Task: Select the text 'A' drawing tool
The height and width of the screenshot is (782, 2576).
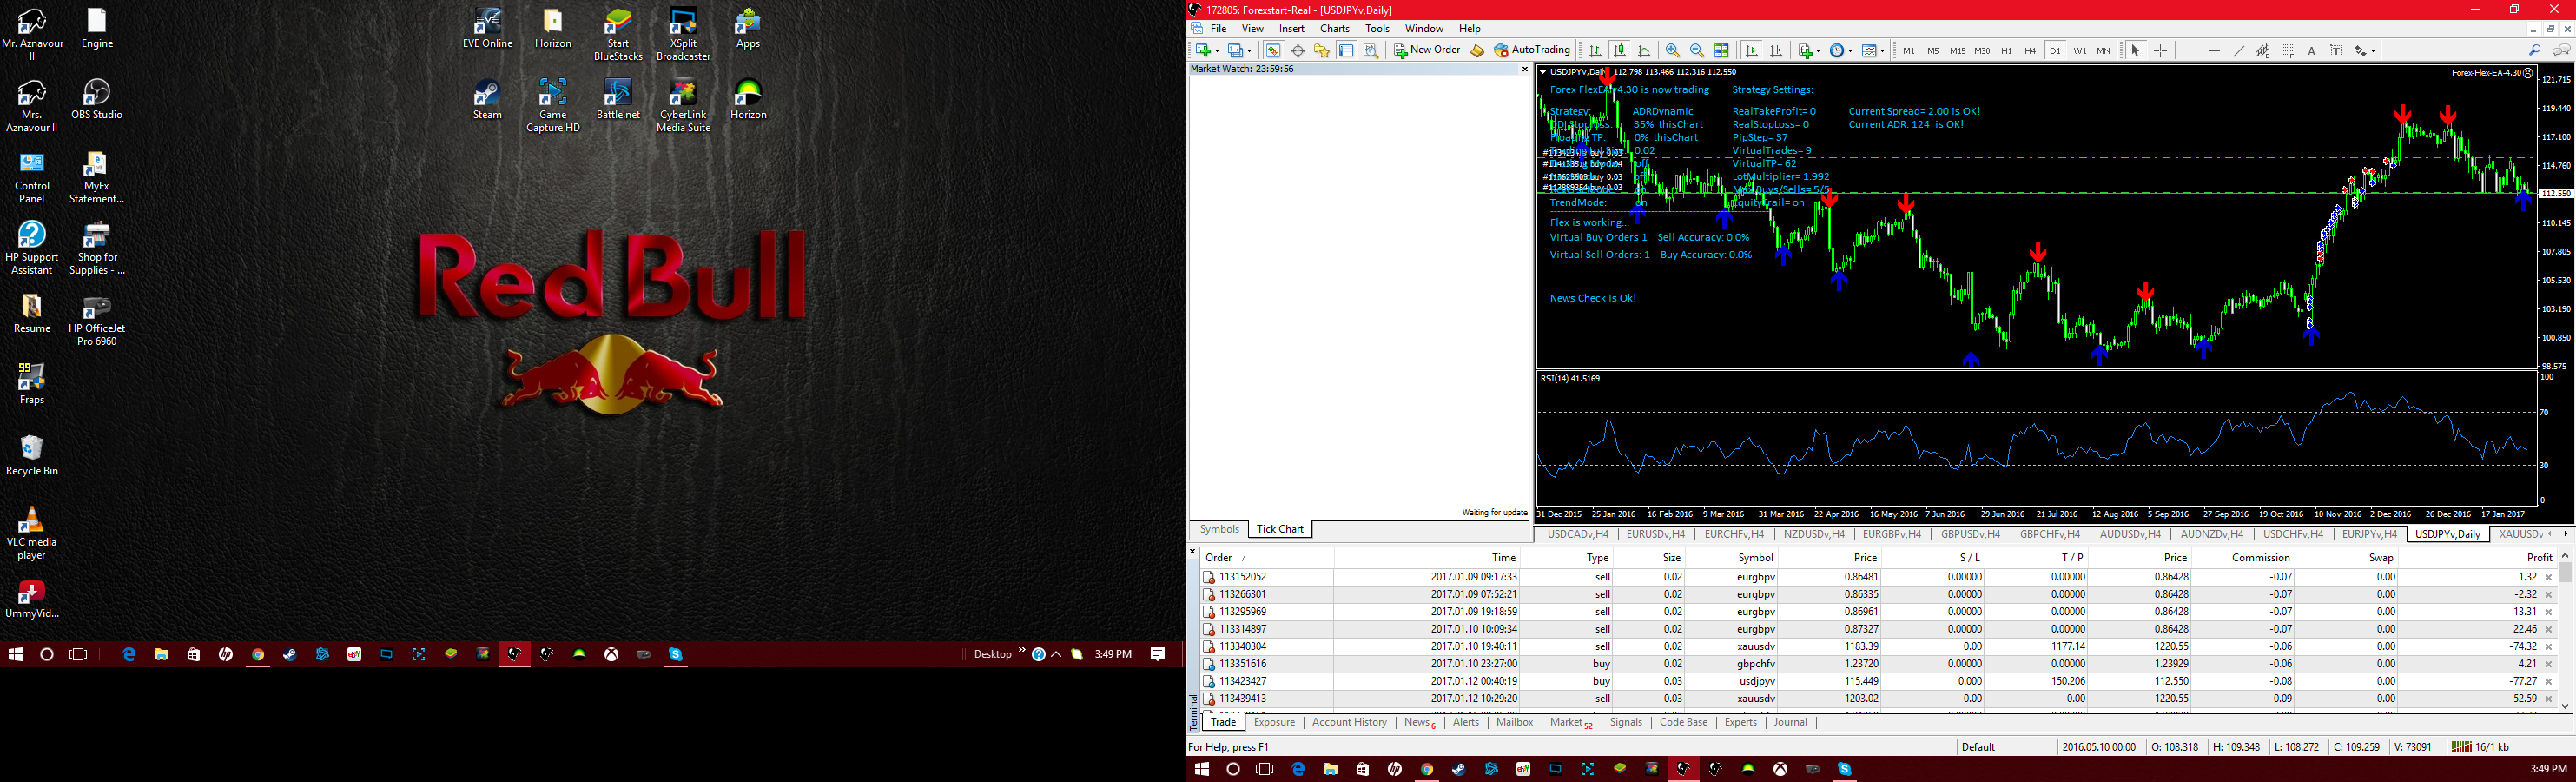Action: point(2311,50)
